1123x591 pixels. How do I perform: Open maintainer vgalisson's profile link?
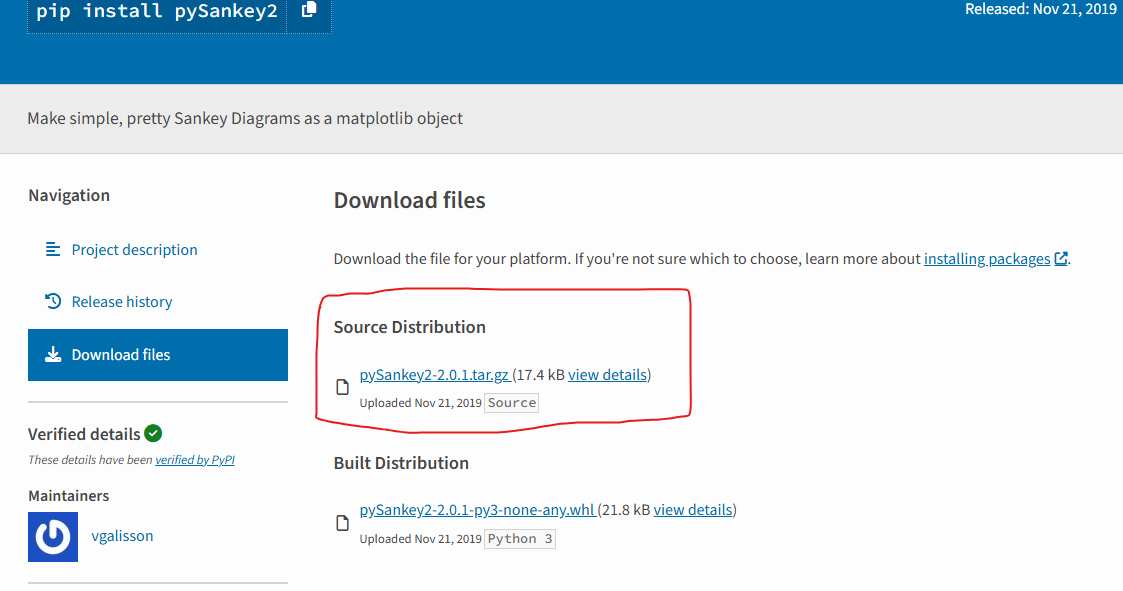pos(122,536)
